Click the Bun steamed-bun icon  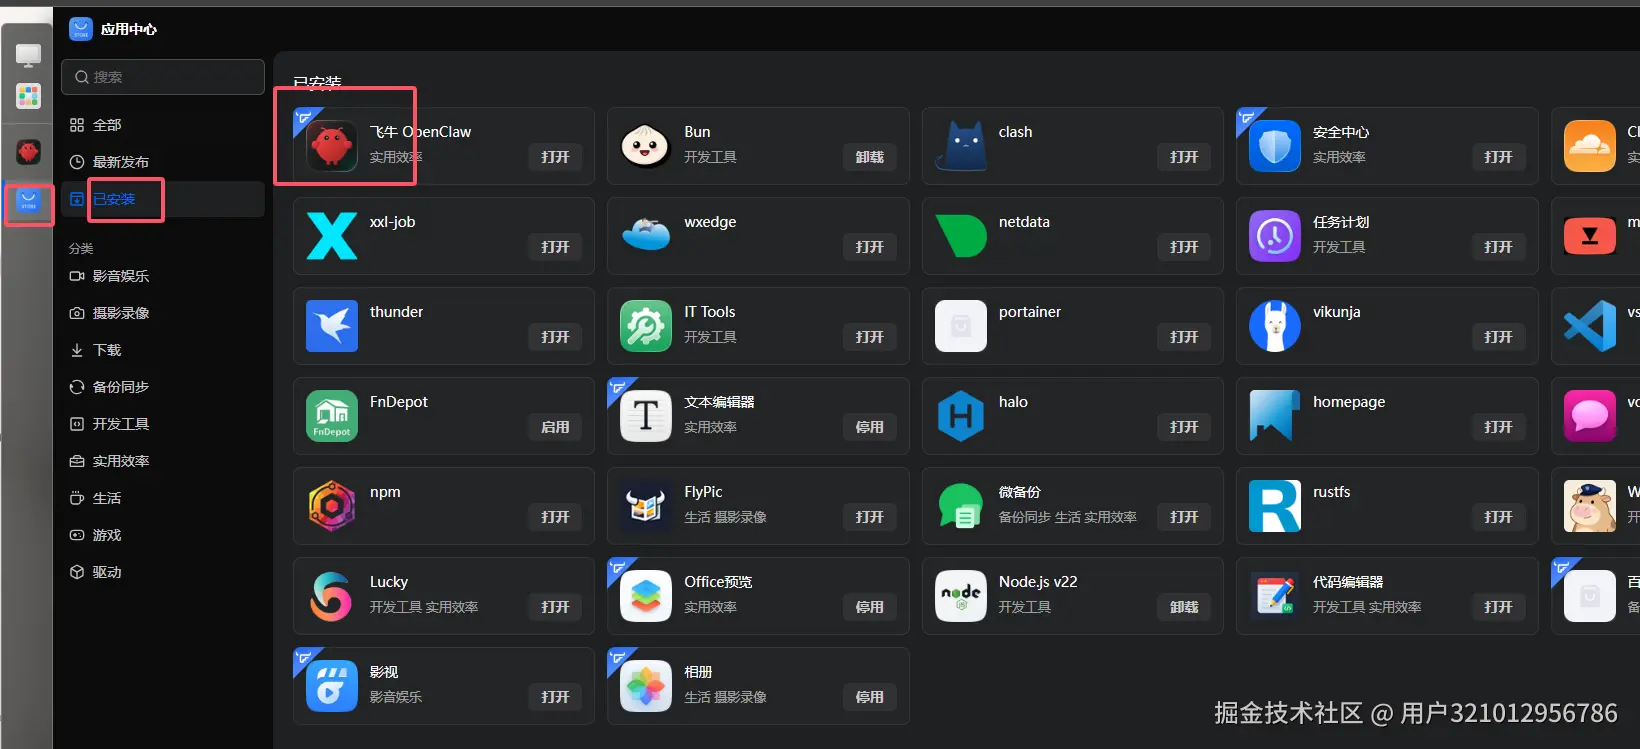click(645, 146)
